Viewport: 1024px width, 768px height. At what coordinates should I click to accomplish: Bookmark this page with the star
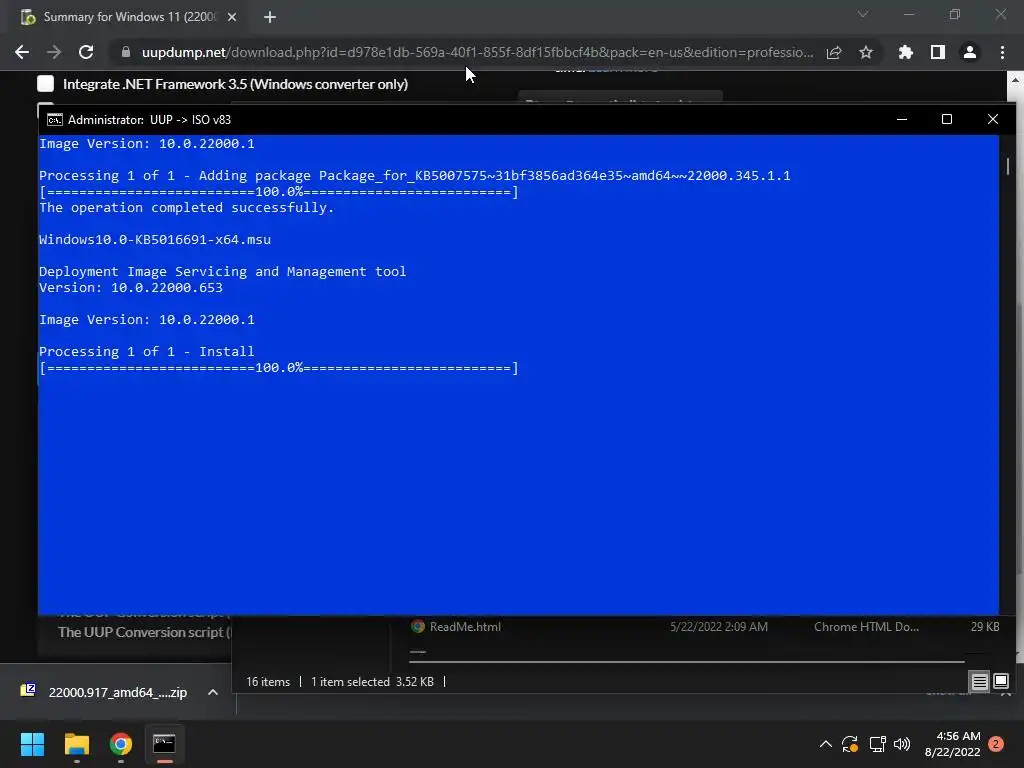(x=865, y=52)
